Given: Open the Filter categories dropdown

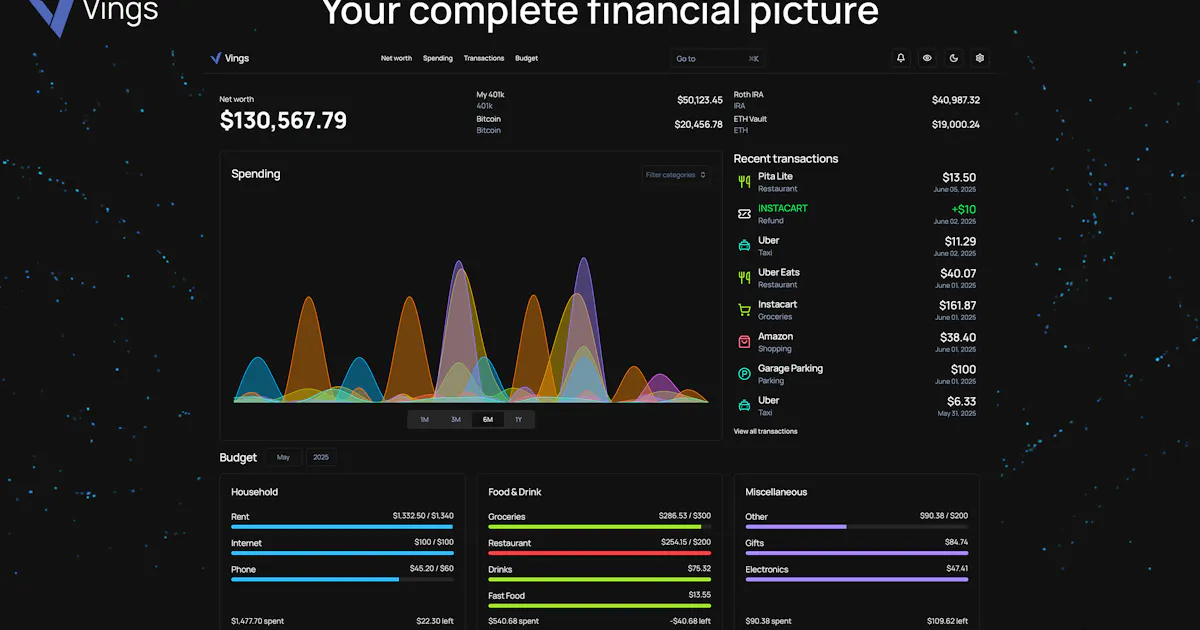Looking at the screenshot, I should [676, 175].
